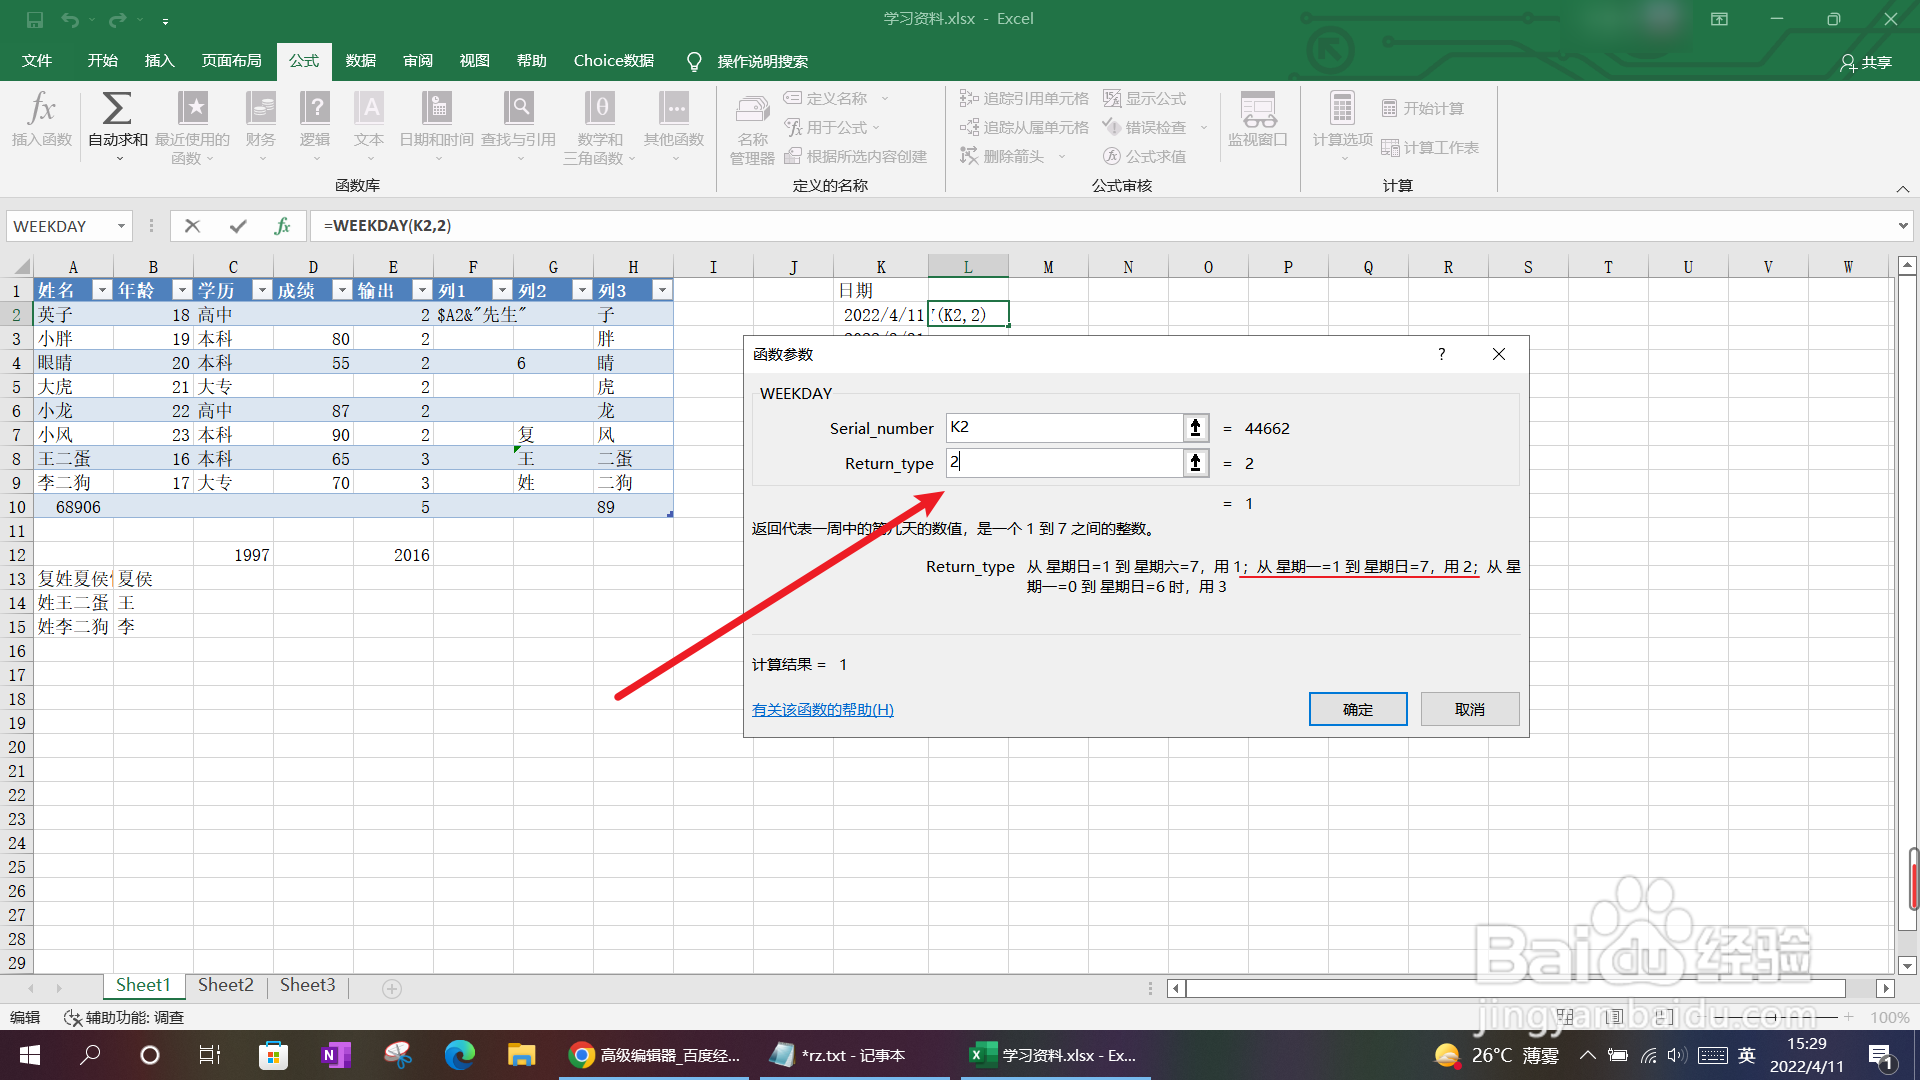Switch to the Sheet2 worksheet tab

pos(225,985)
